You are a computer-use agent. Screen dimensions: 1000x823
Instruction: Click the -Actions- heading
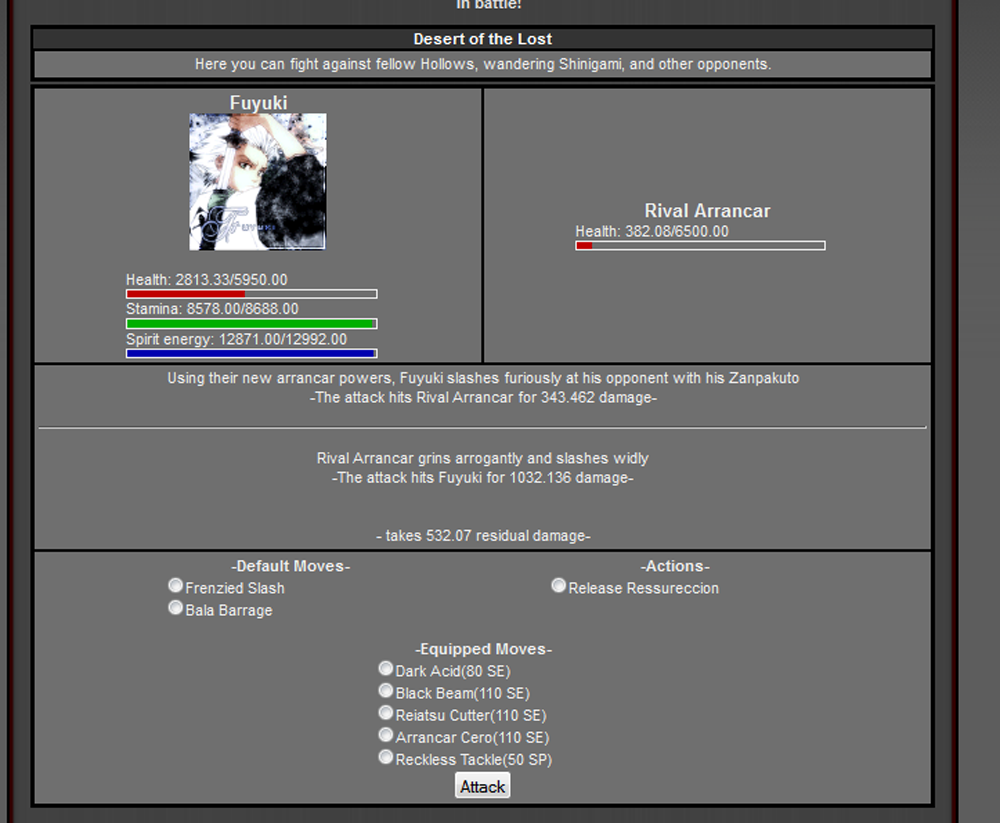[675, 567]
